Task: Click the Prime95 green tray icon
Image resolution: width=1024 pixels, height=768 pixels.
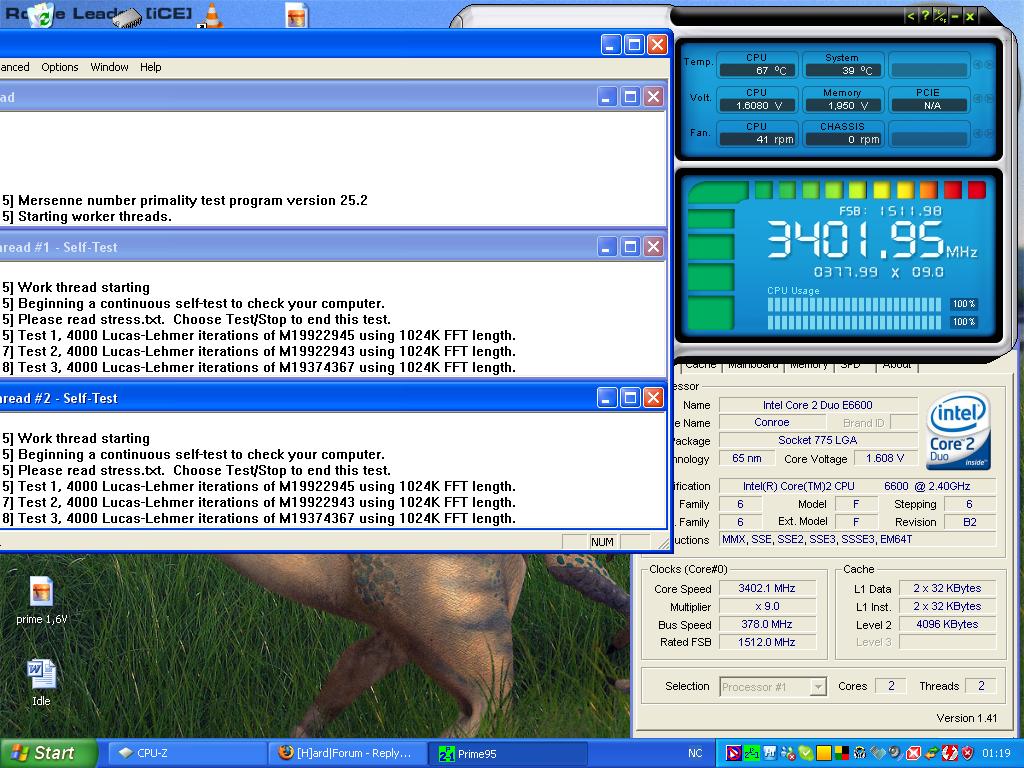Action: 752,753
